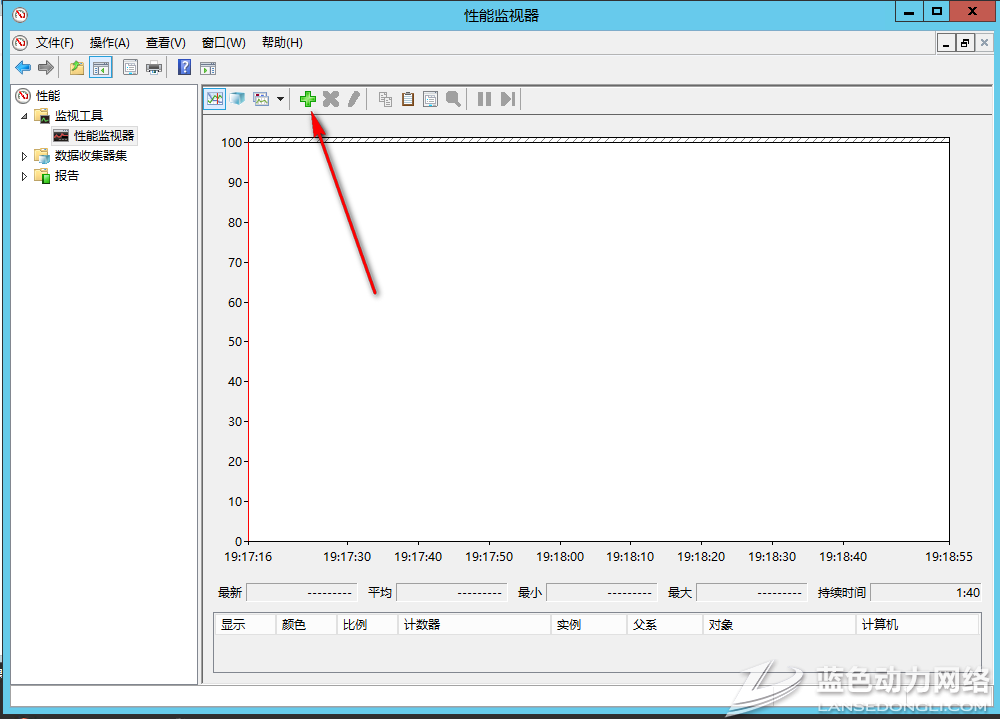
Task: Freeze display with the pause button
Action: click(484, 99)
